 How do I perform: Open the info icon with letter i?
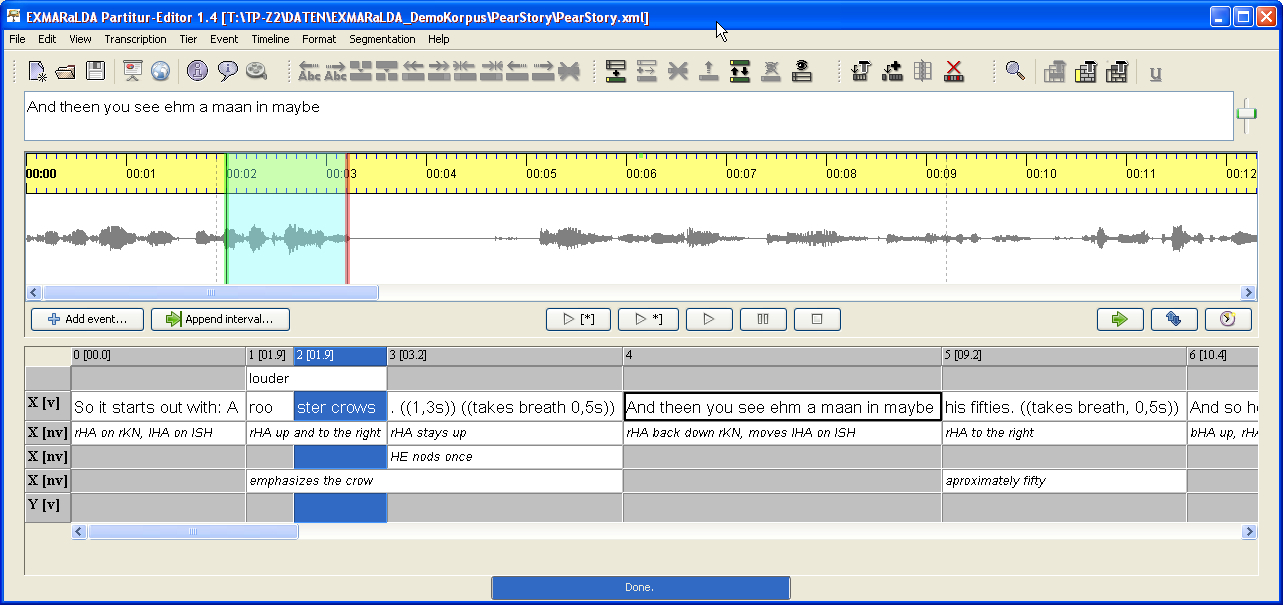click(x=197, y=71)
